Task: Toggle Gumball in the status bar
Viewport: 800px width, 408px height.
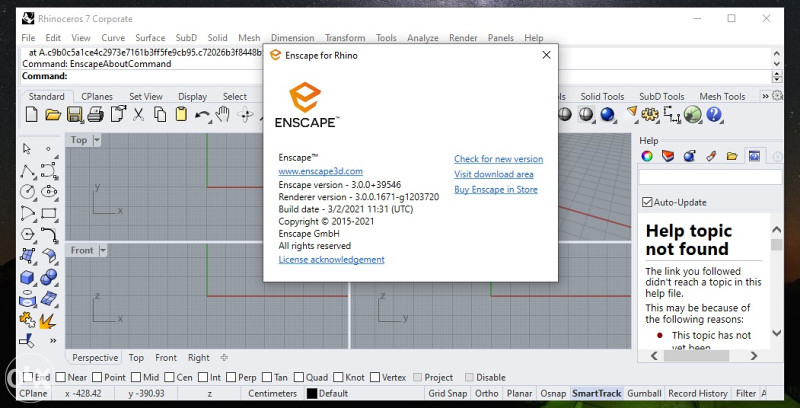Action: 644,393
